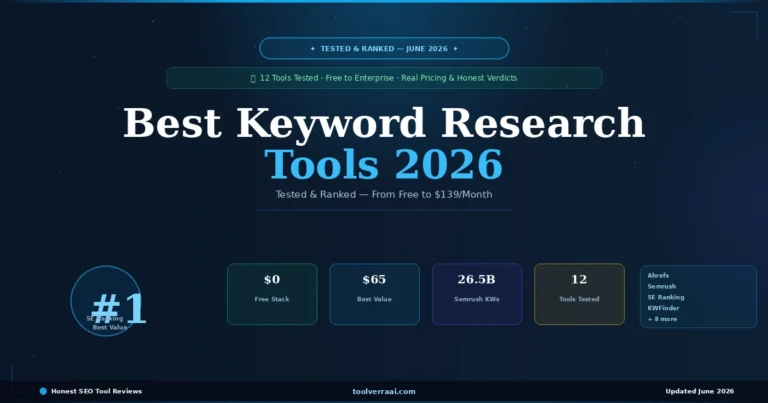Click 'Semrush' in the tools list
The image size is (768, 403).
pyautogui.click(x=662, y=286)
